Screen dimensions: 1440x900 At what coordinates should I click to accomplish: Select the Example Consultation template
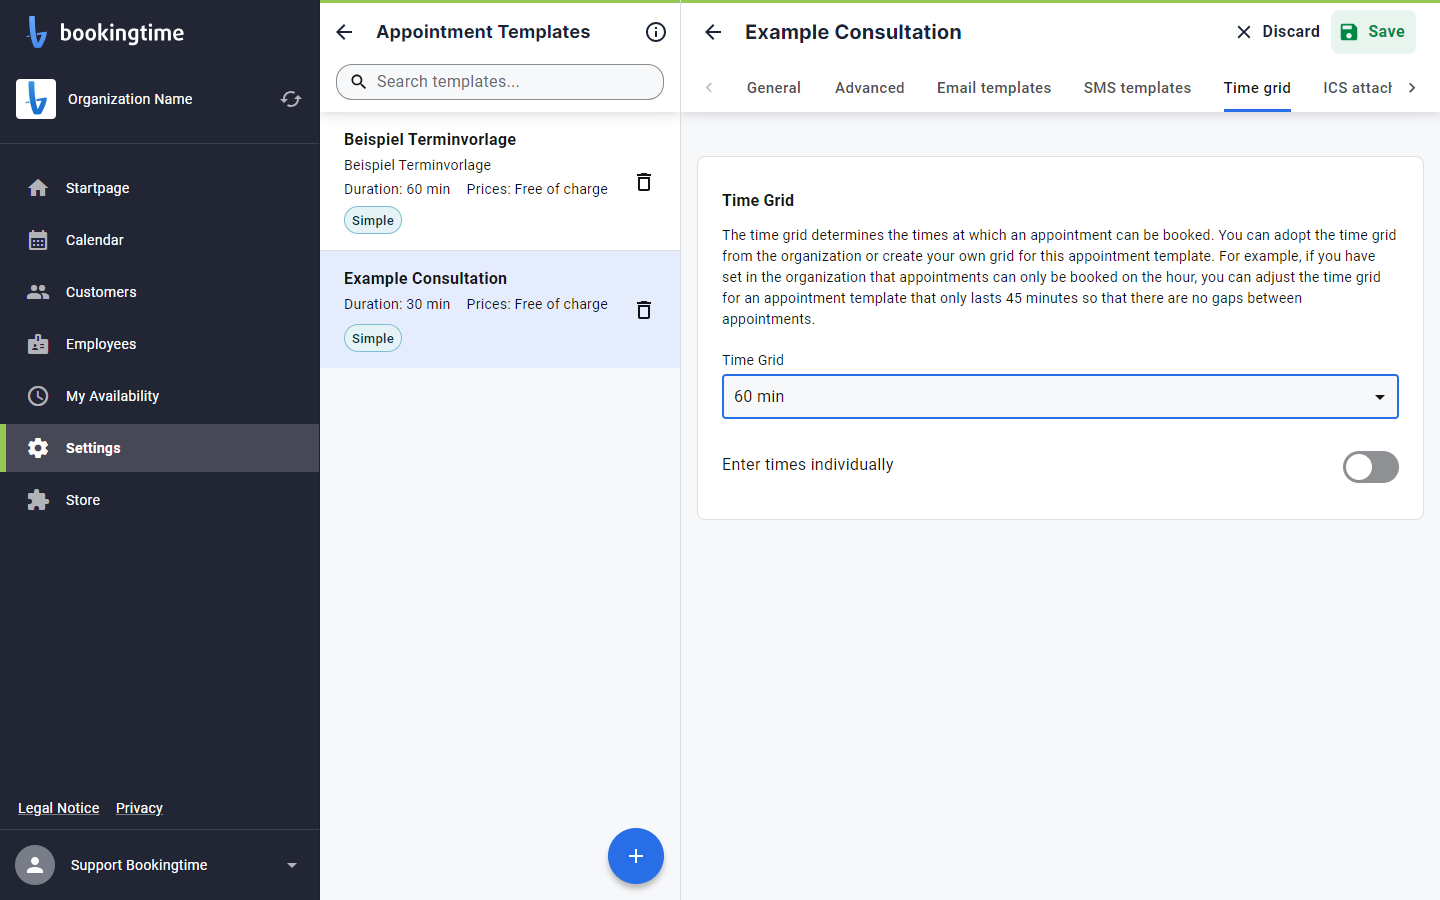click(x=500, y=309)
